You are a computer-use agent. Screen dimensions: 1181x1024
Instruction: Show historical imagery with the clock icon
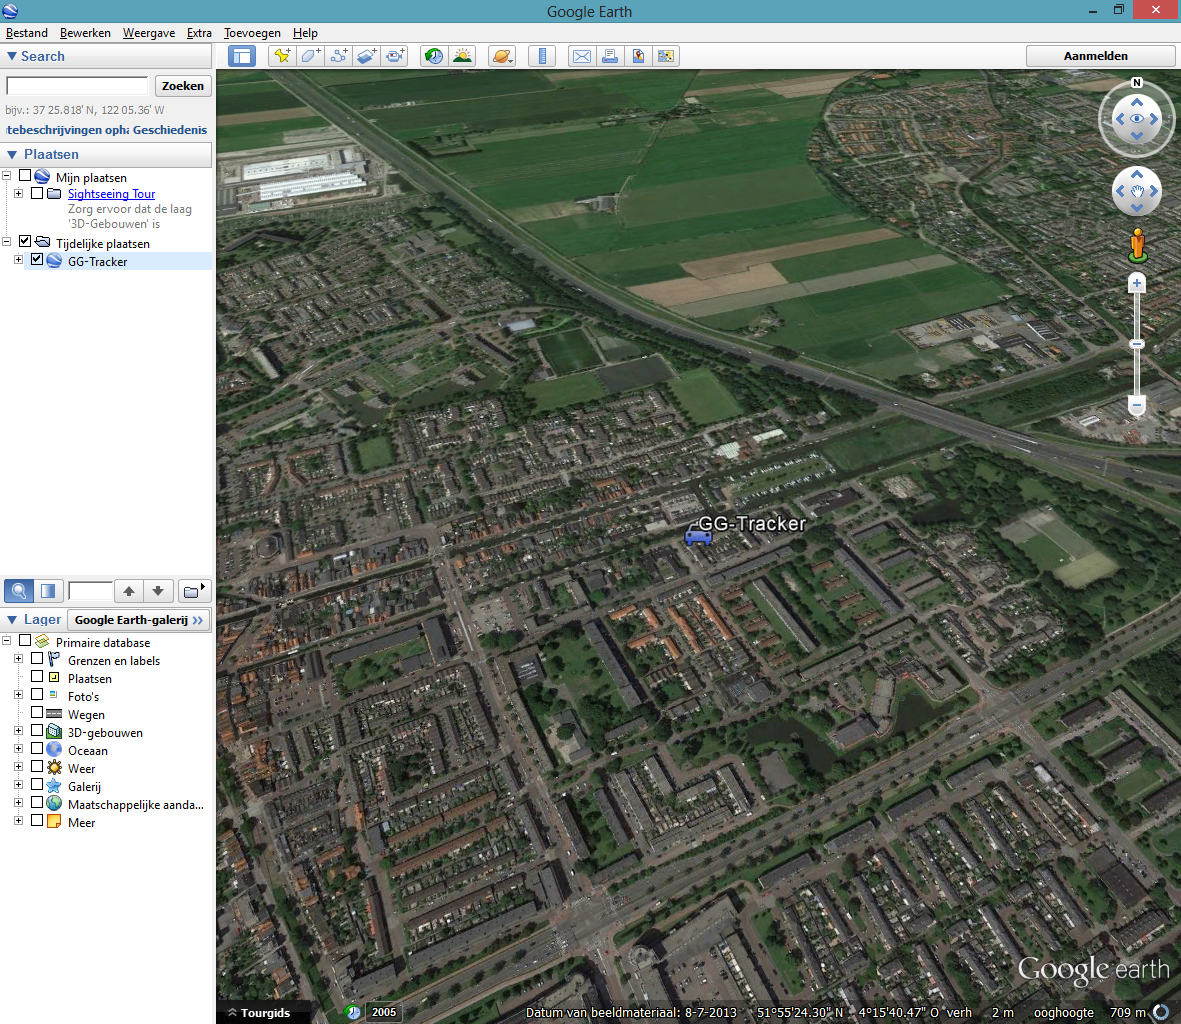433,56
